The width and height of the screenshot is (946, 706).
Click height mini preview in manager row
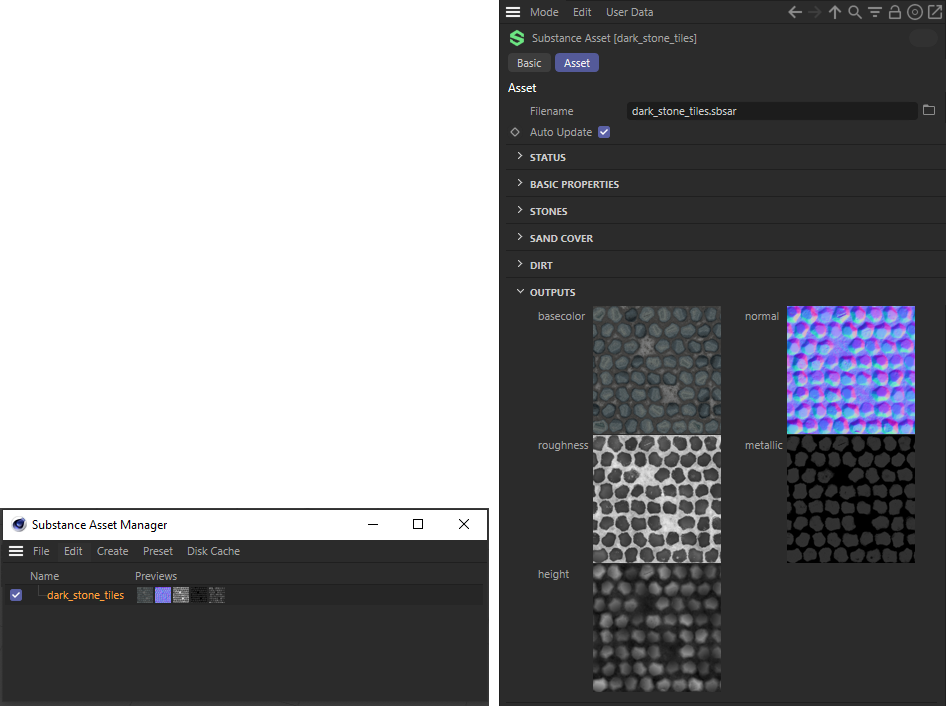point(217,595)
